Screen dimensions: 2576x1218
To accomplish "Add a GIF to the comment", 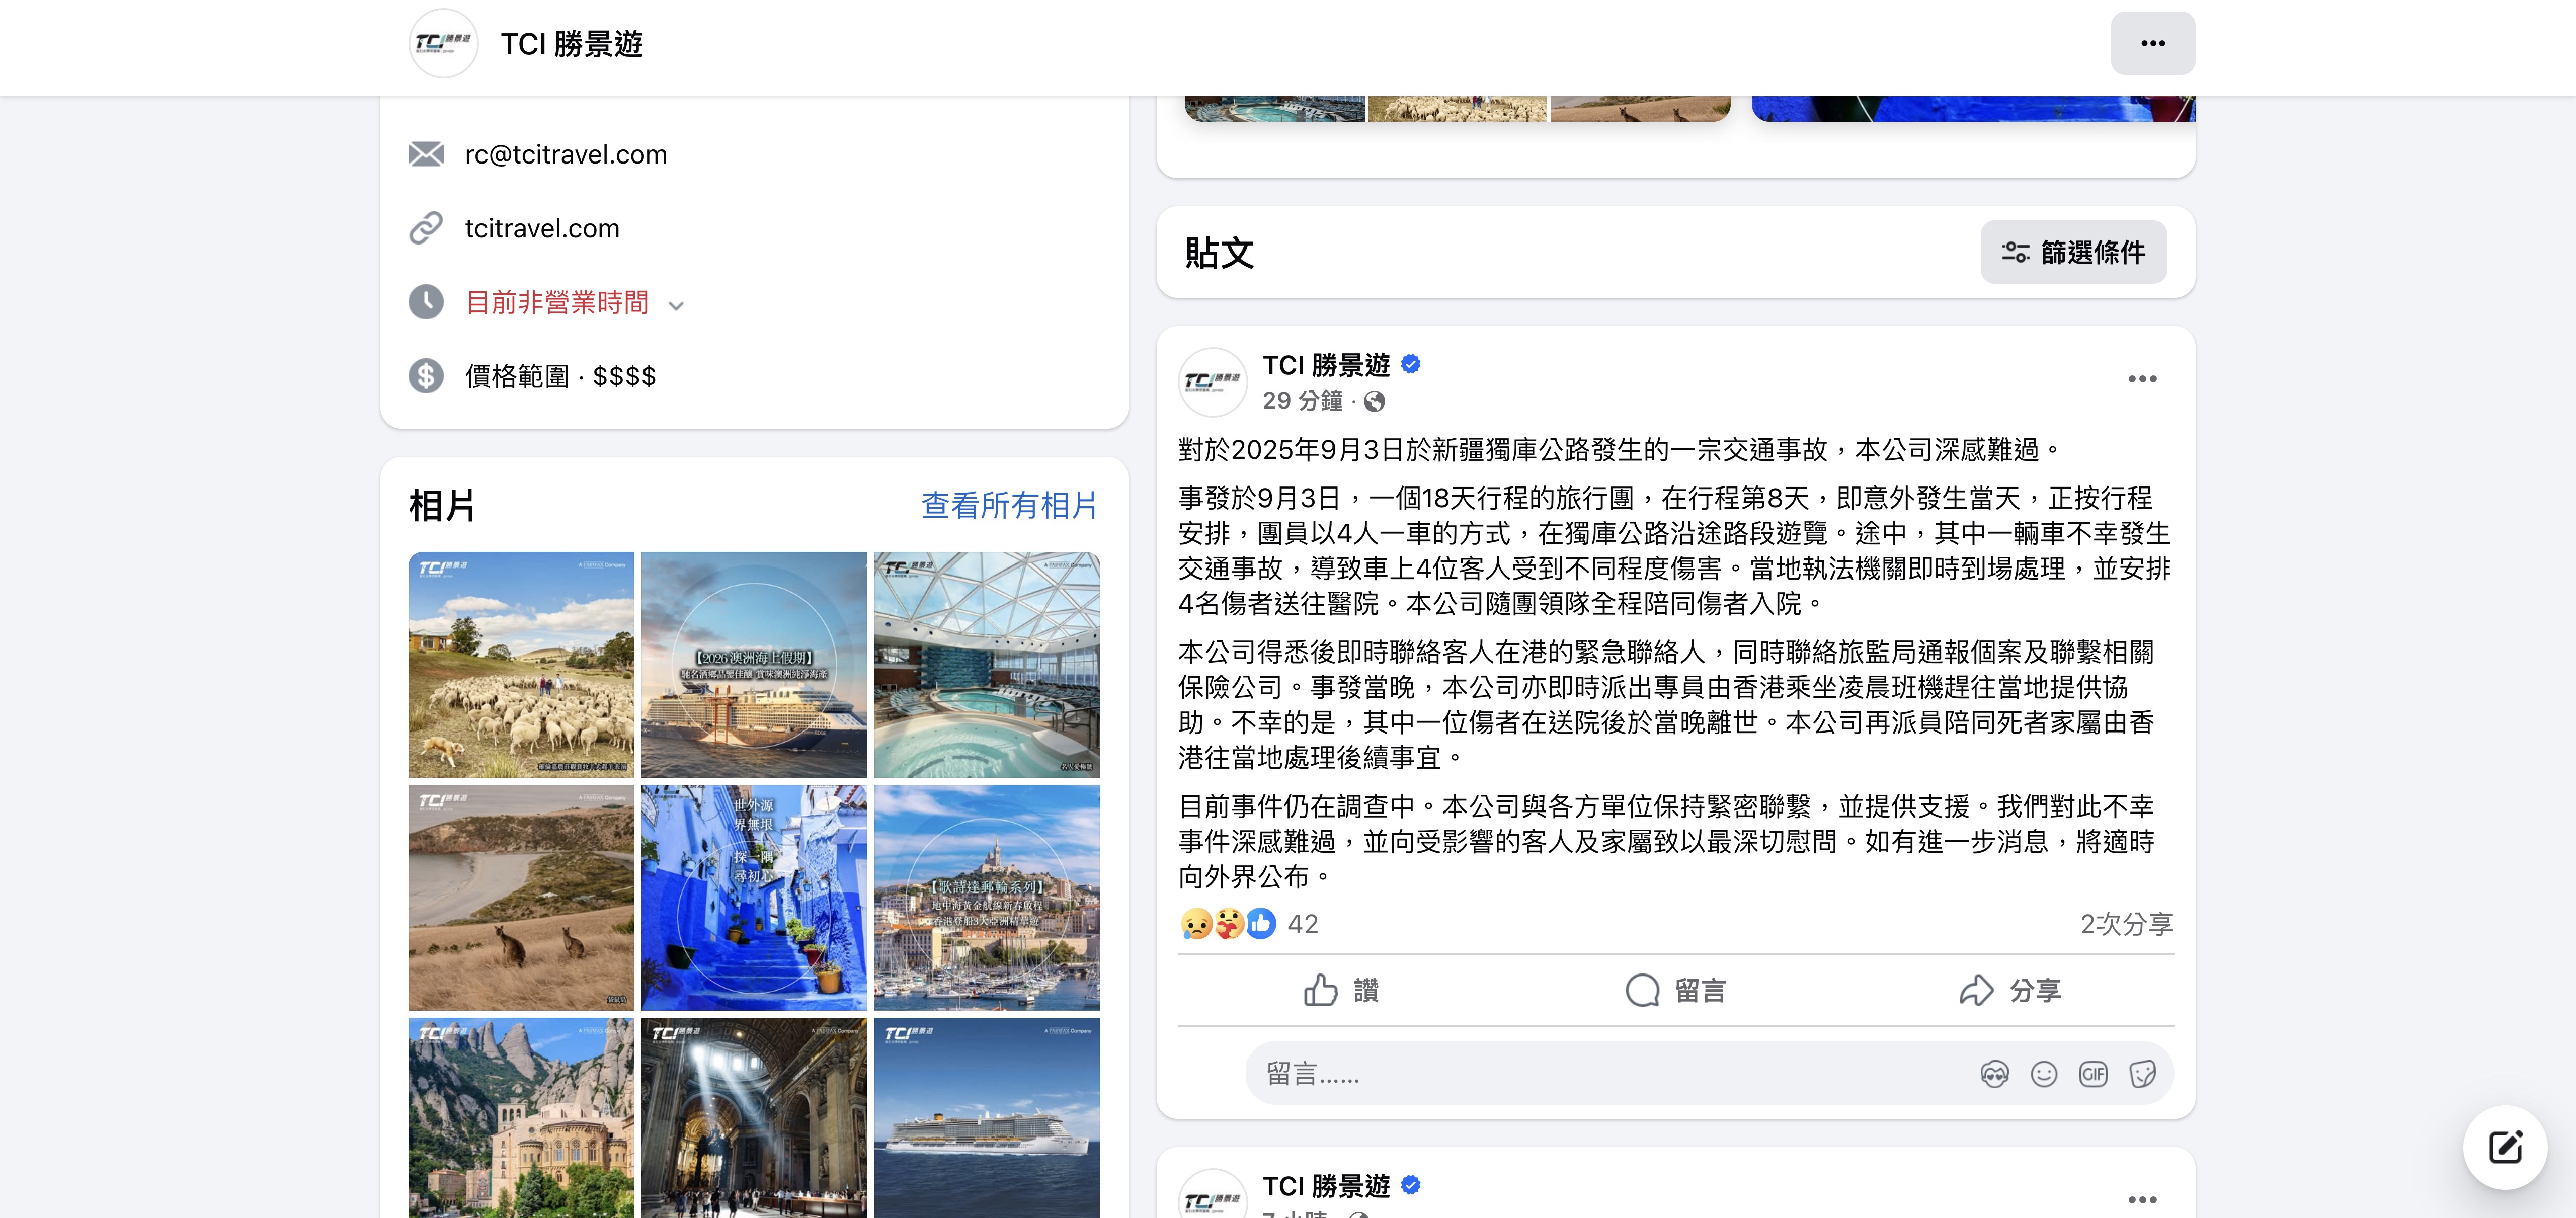I will [2092, 1074].
